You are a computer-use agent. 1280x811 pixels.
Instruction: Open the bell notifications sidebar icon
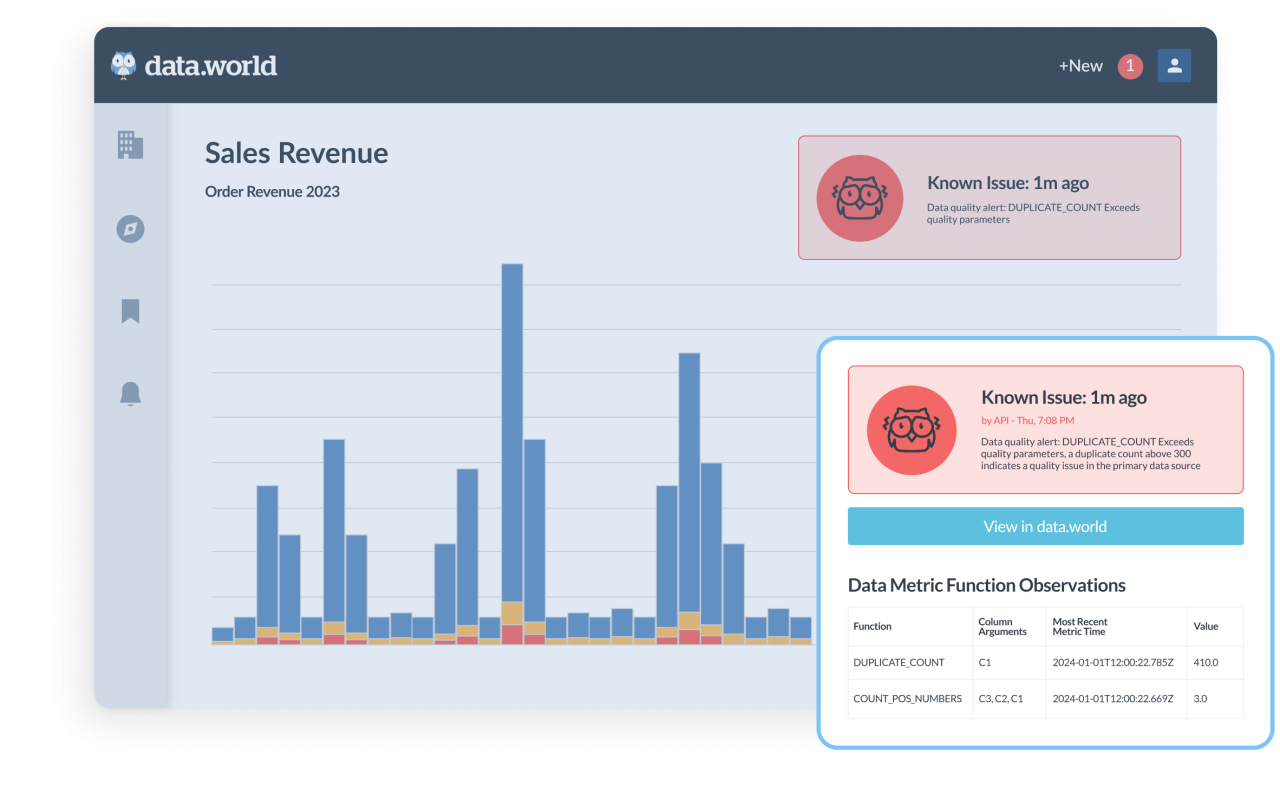click(130, 394)
